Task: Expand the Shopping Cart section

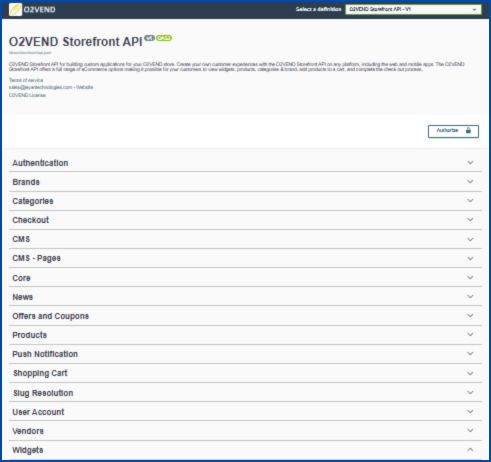Action: (245, 373)
